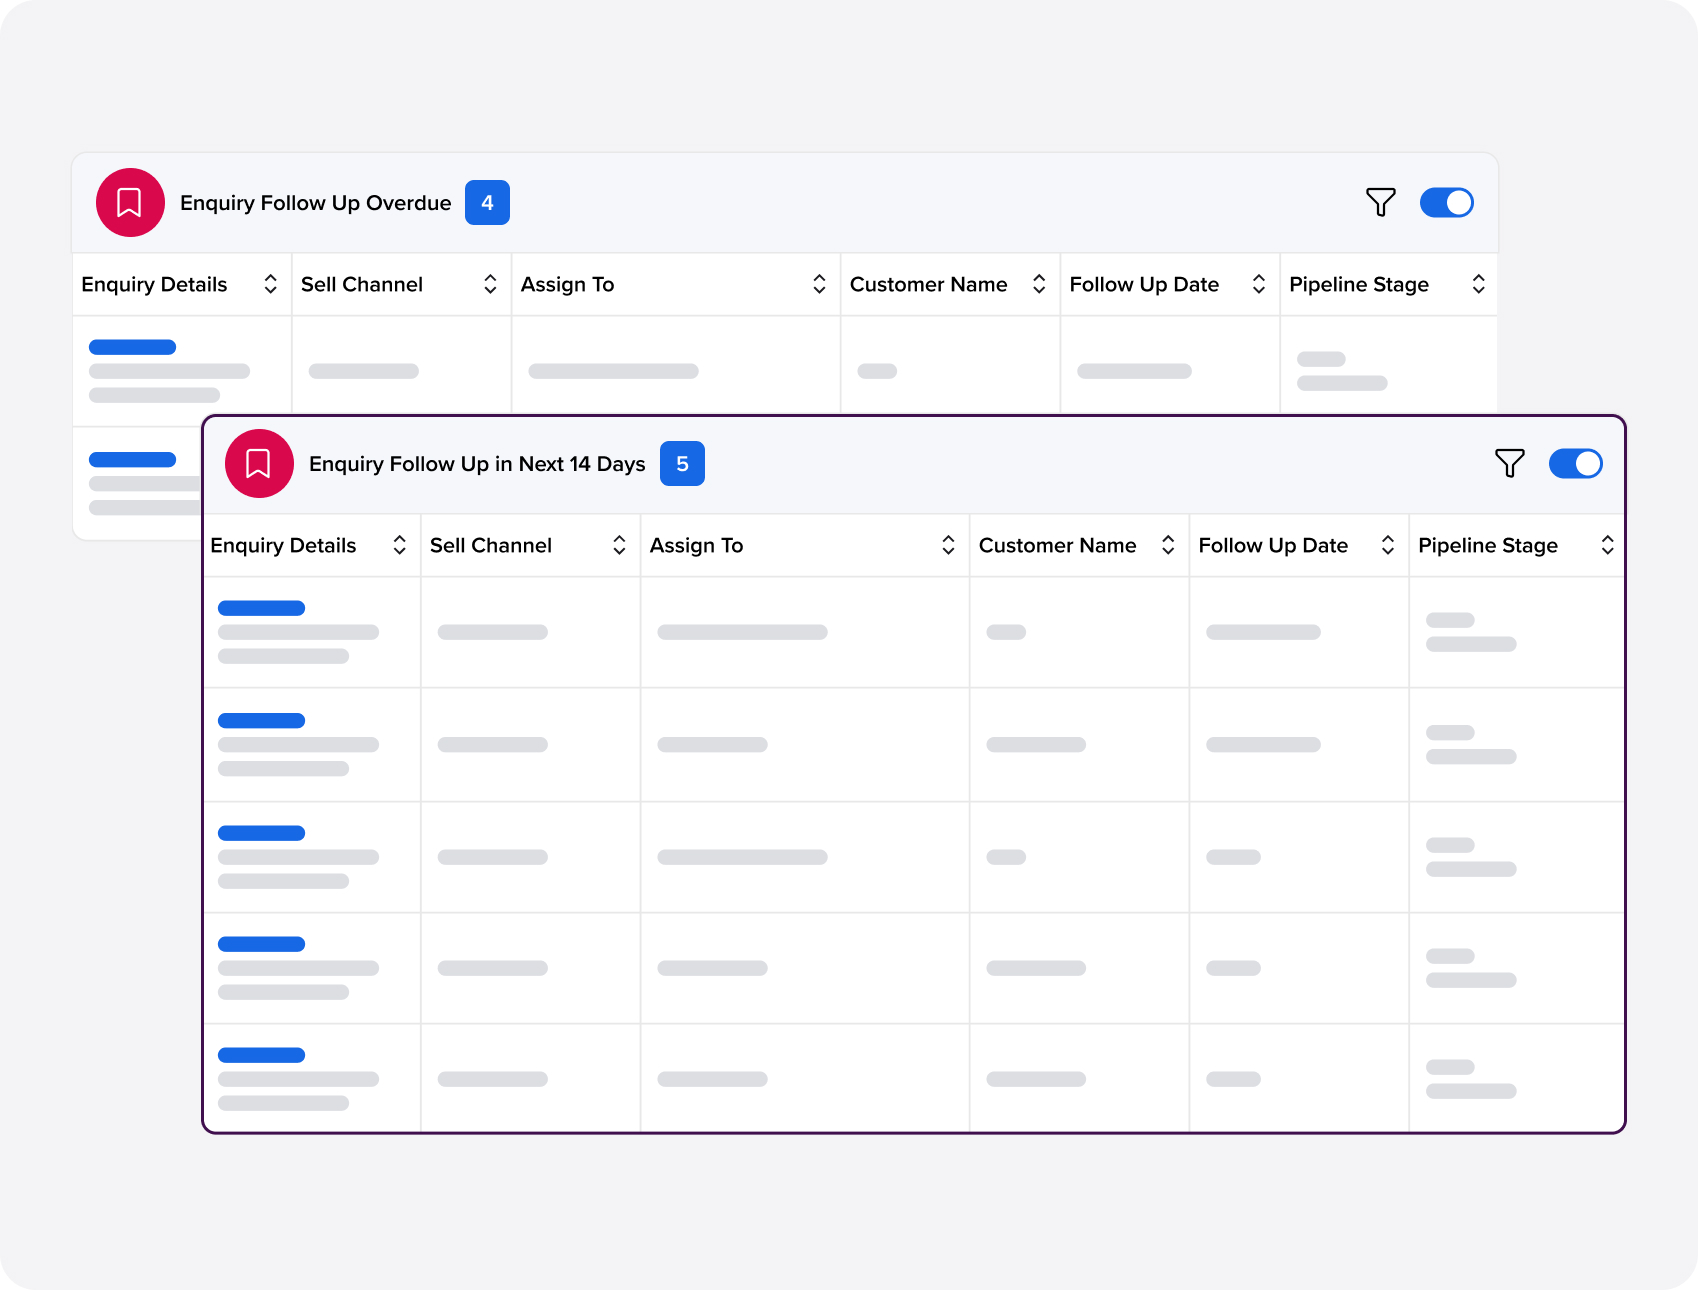
Task: Click 'Follow Up Date' header in Next 14 Days table
Action: pyautogui.click(x=1273, y=545)
